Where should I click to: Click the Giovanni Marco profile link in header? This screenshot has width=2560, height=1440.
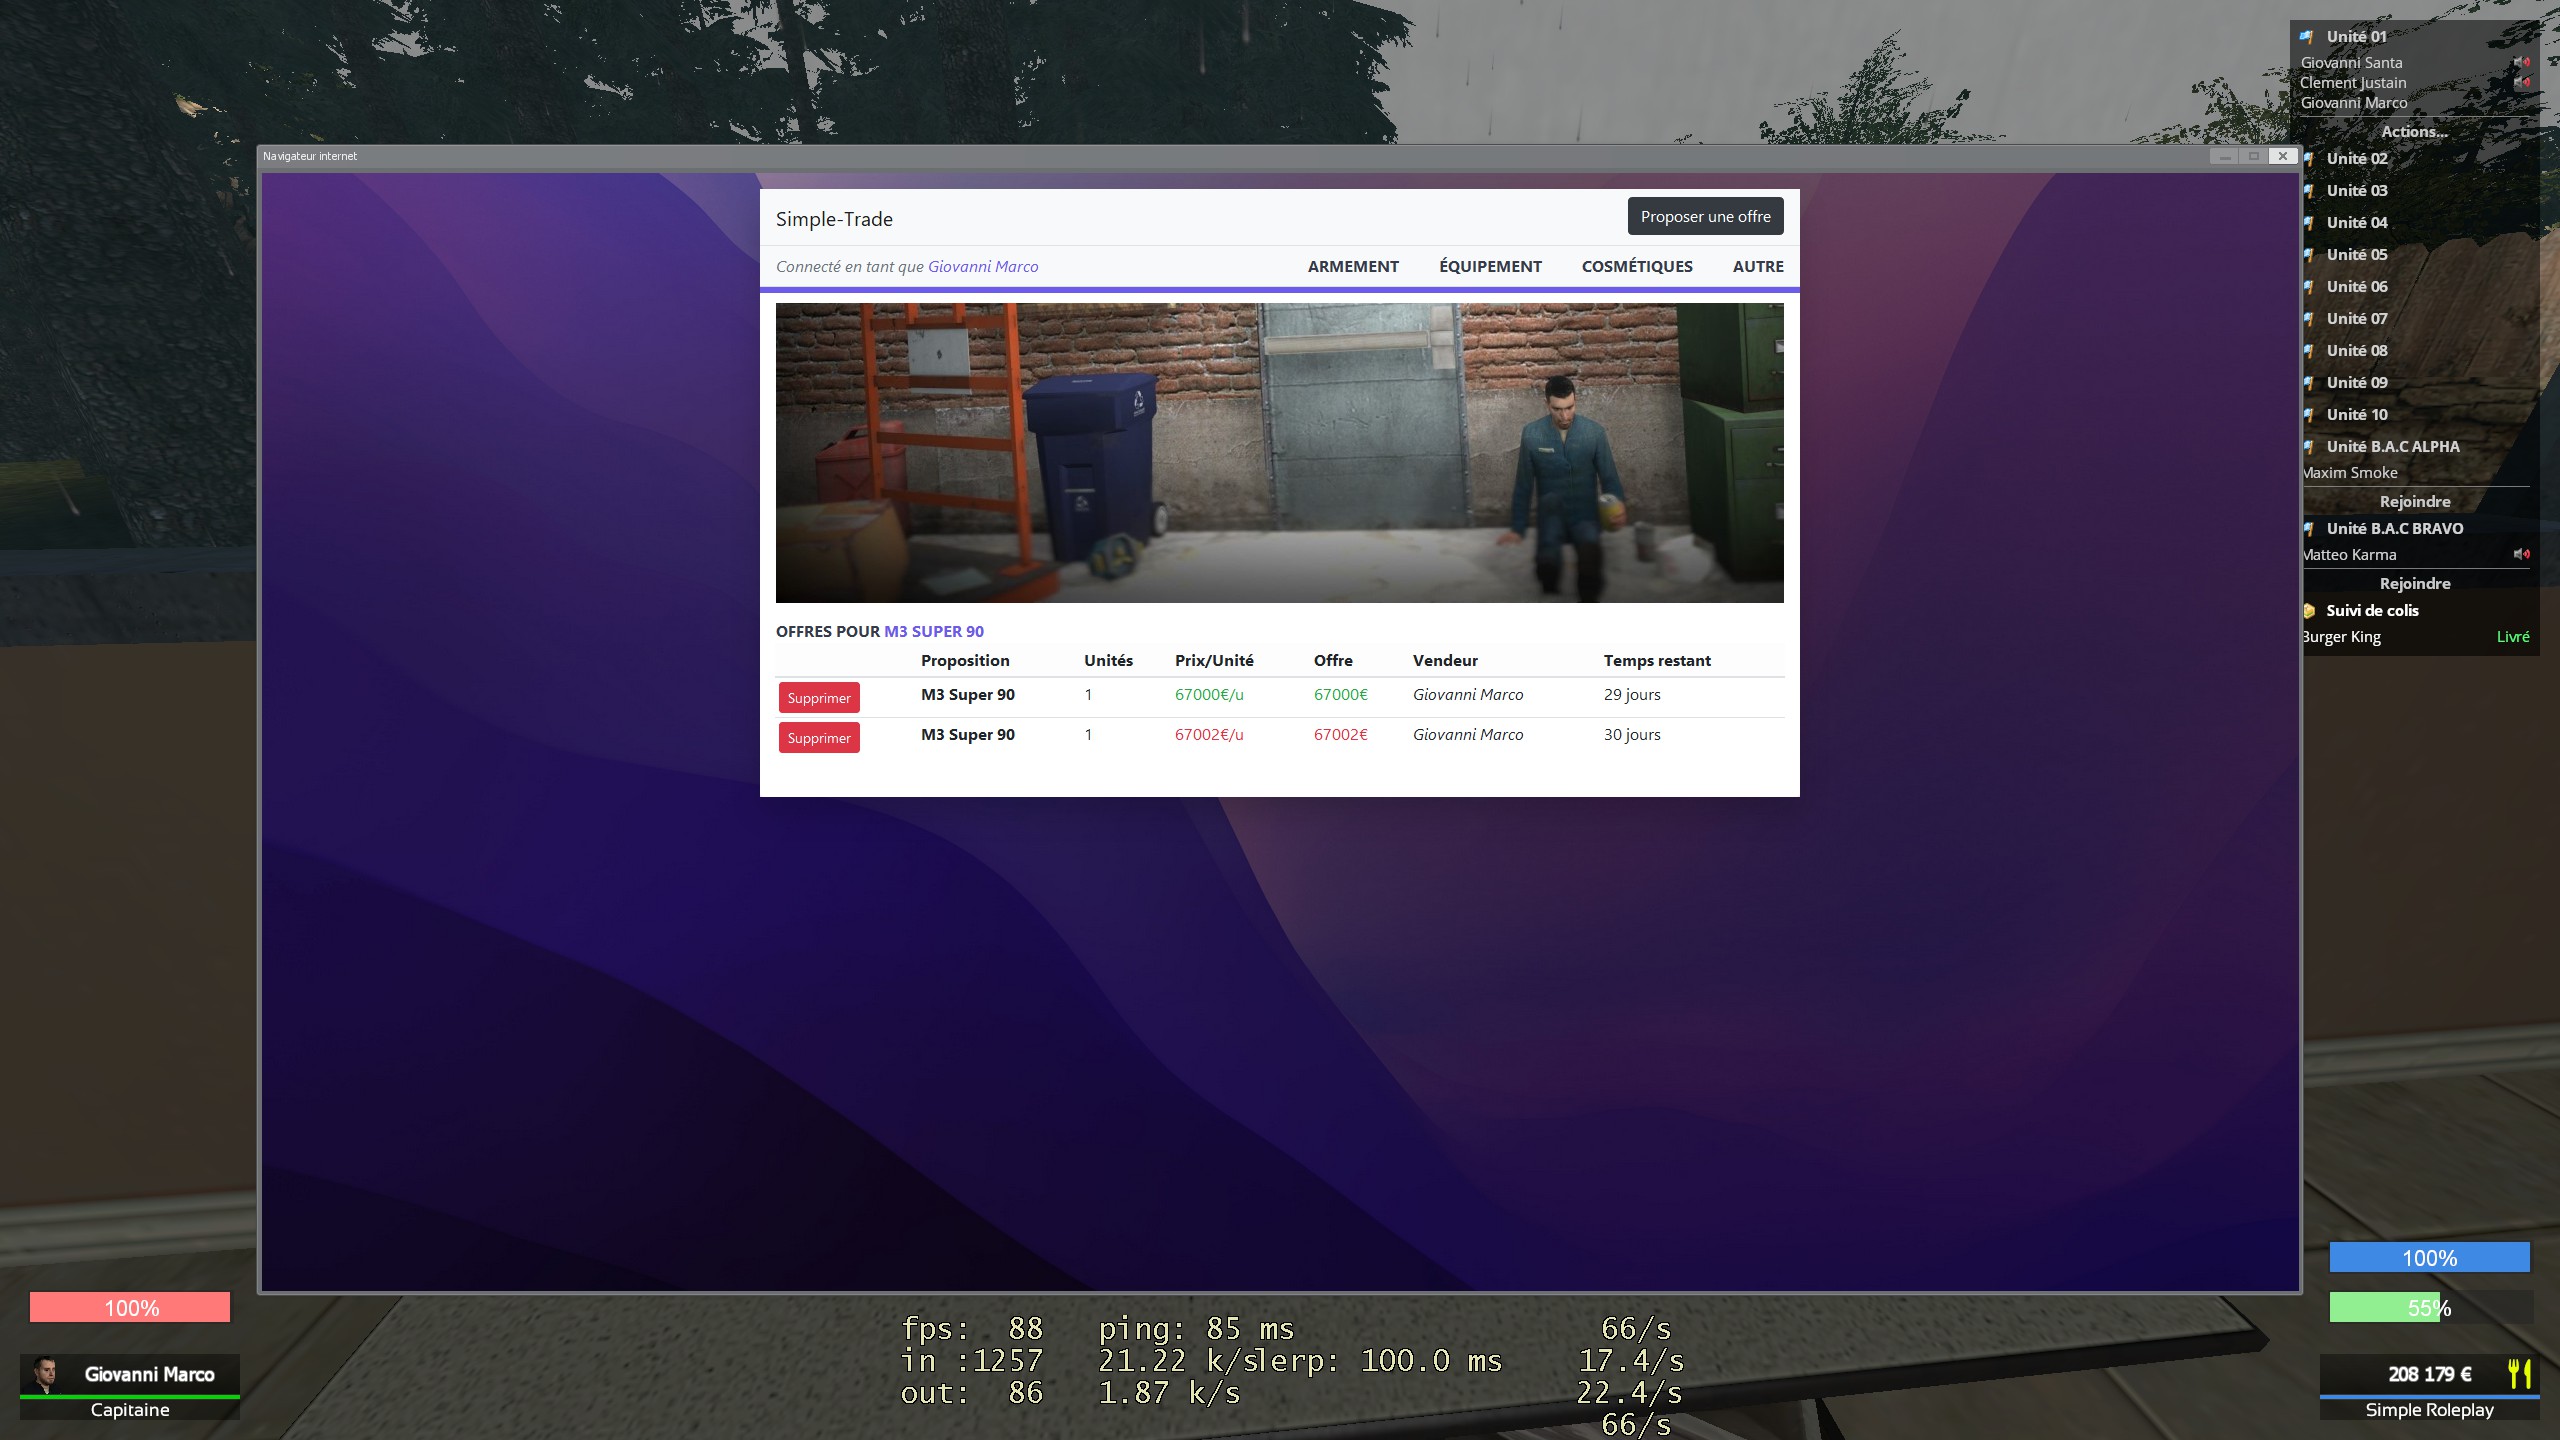point(983,266)
